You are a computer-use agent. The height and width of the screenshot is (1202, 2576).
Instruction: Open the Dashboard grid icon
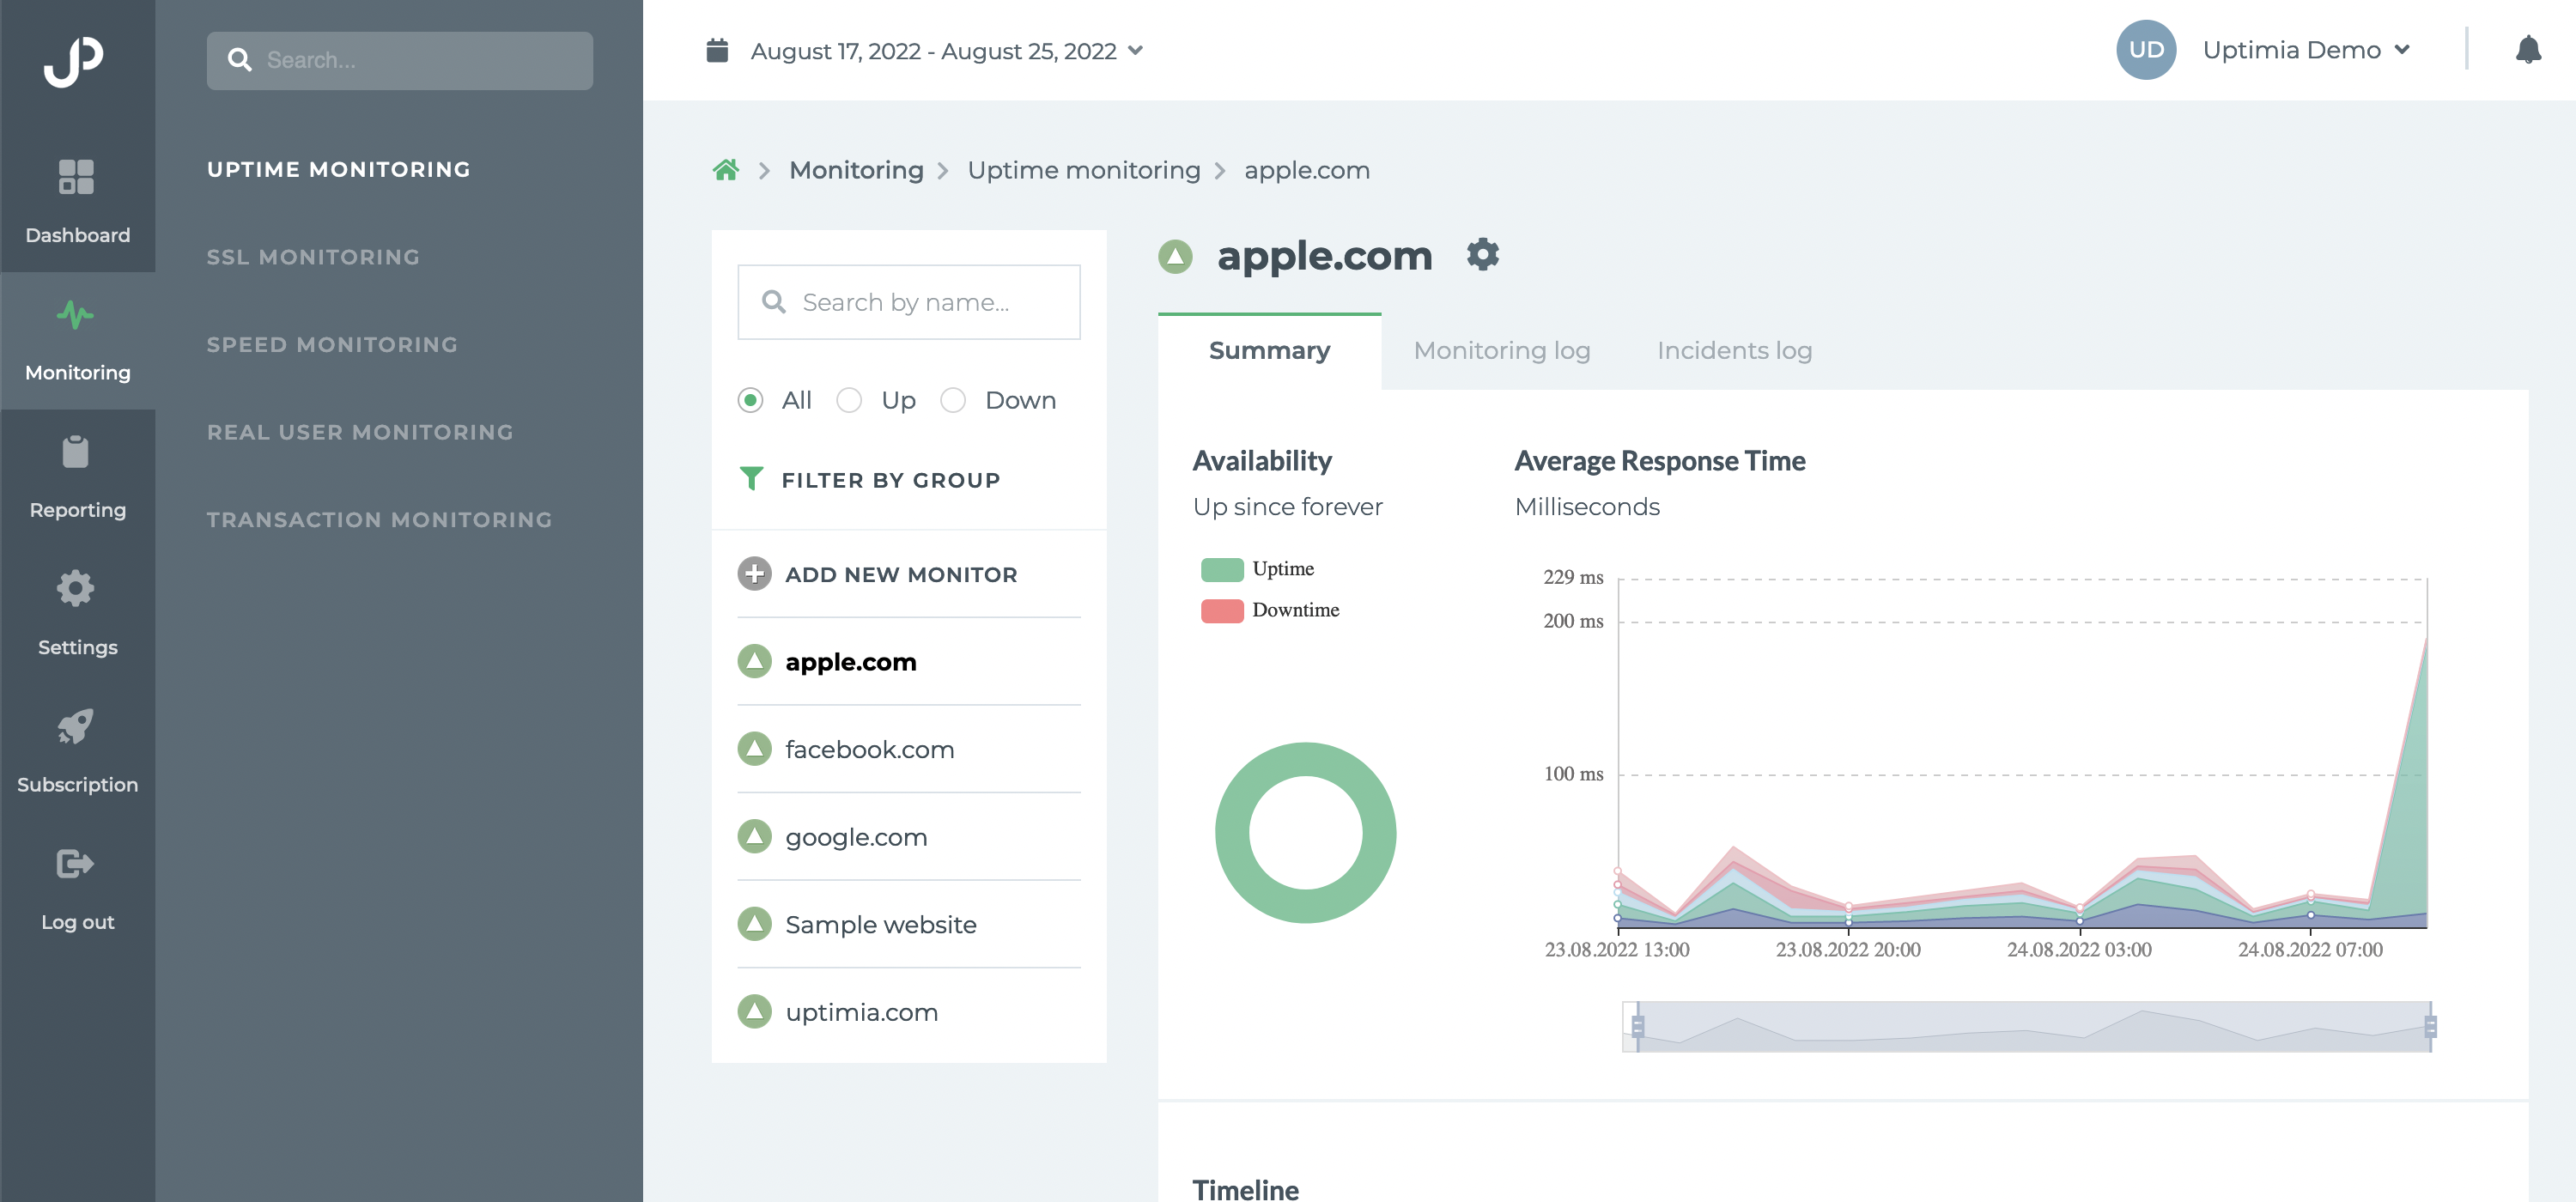coord(76,177)
